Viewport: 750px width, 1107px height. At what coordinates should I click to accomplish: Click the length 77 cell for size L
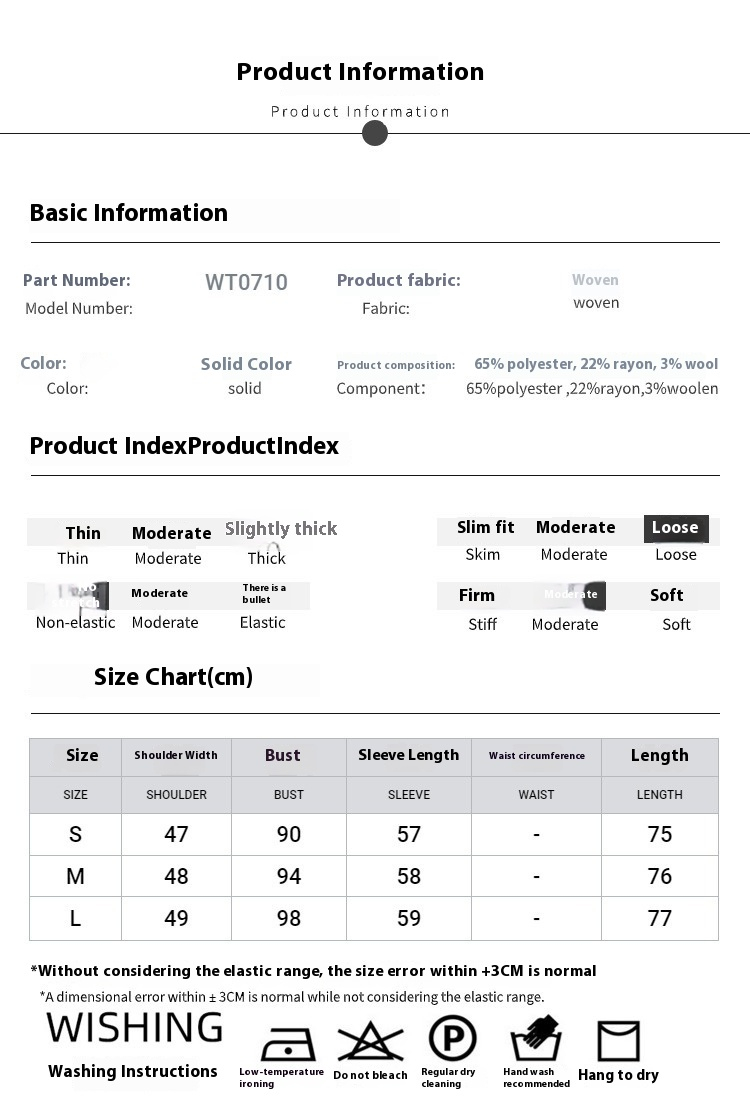[x=660, y=918]
